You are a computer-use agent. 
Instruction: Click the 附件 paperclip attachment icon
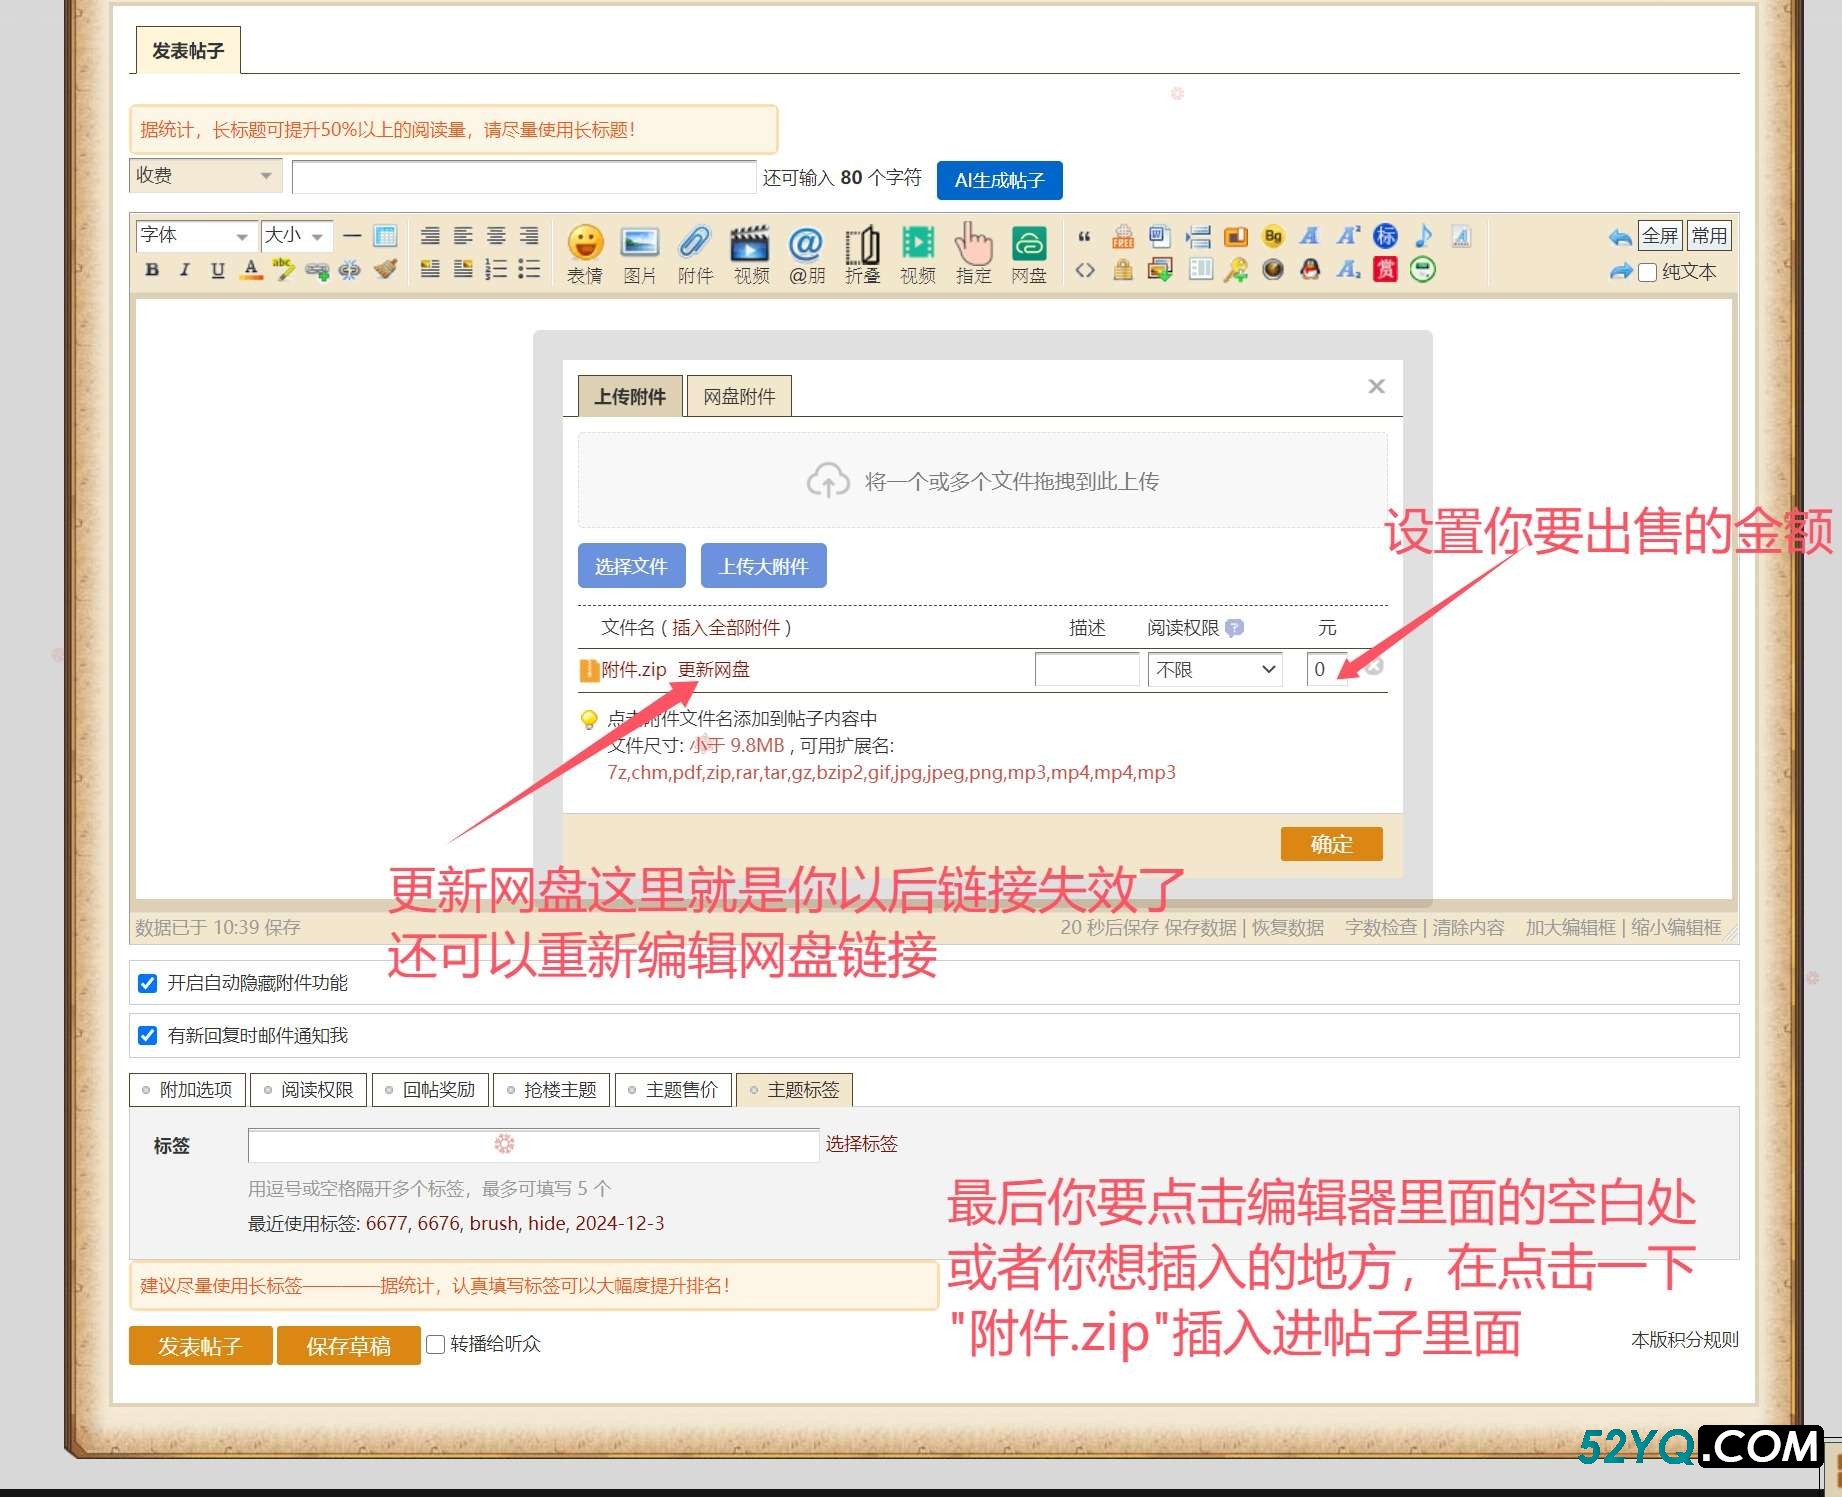(694, 243)
